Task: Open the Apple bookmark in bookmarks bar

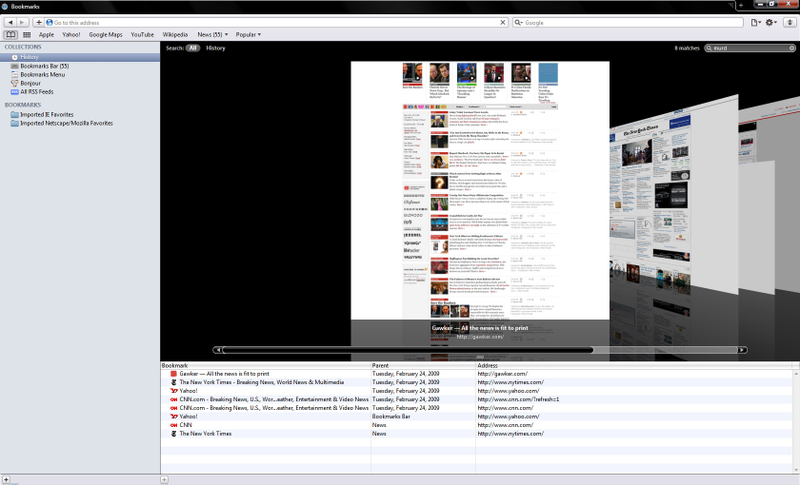Action: click(x=46, y=35)
